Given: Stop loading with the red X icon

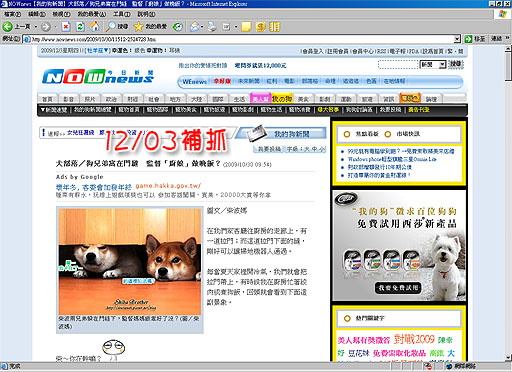Looking at the screenshot, I should (x=66, y=27).
